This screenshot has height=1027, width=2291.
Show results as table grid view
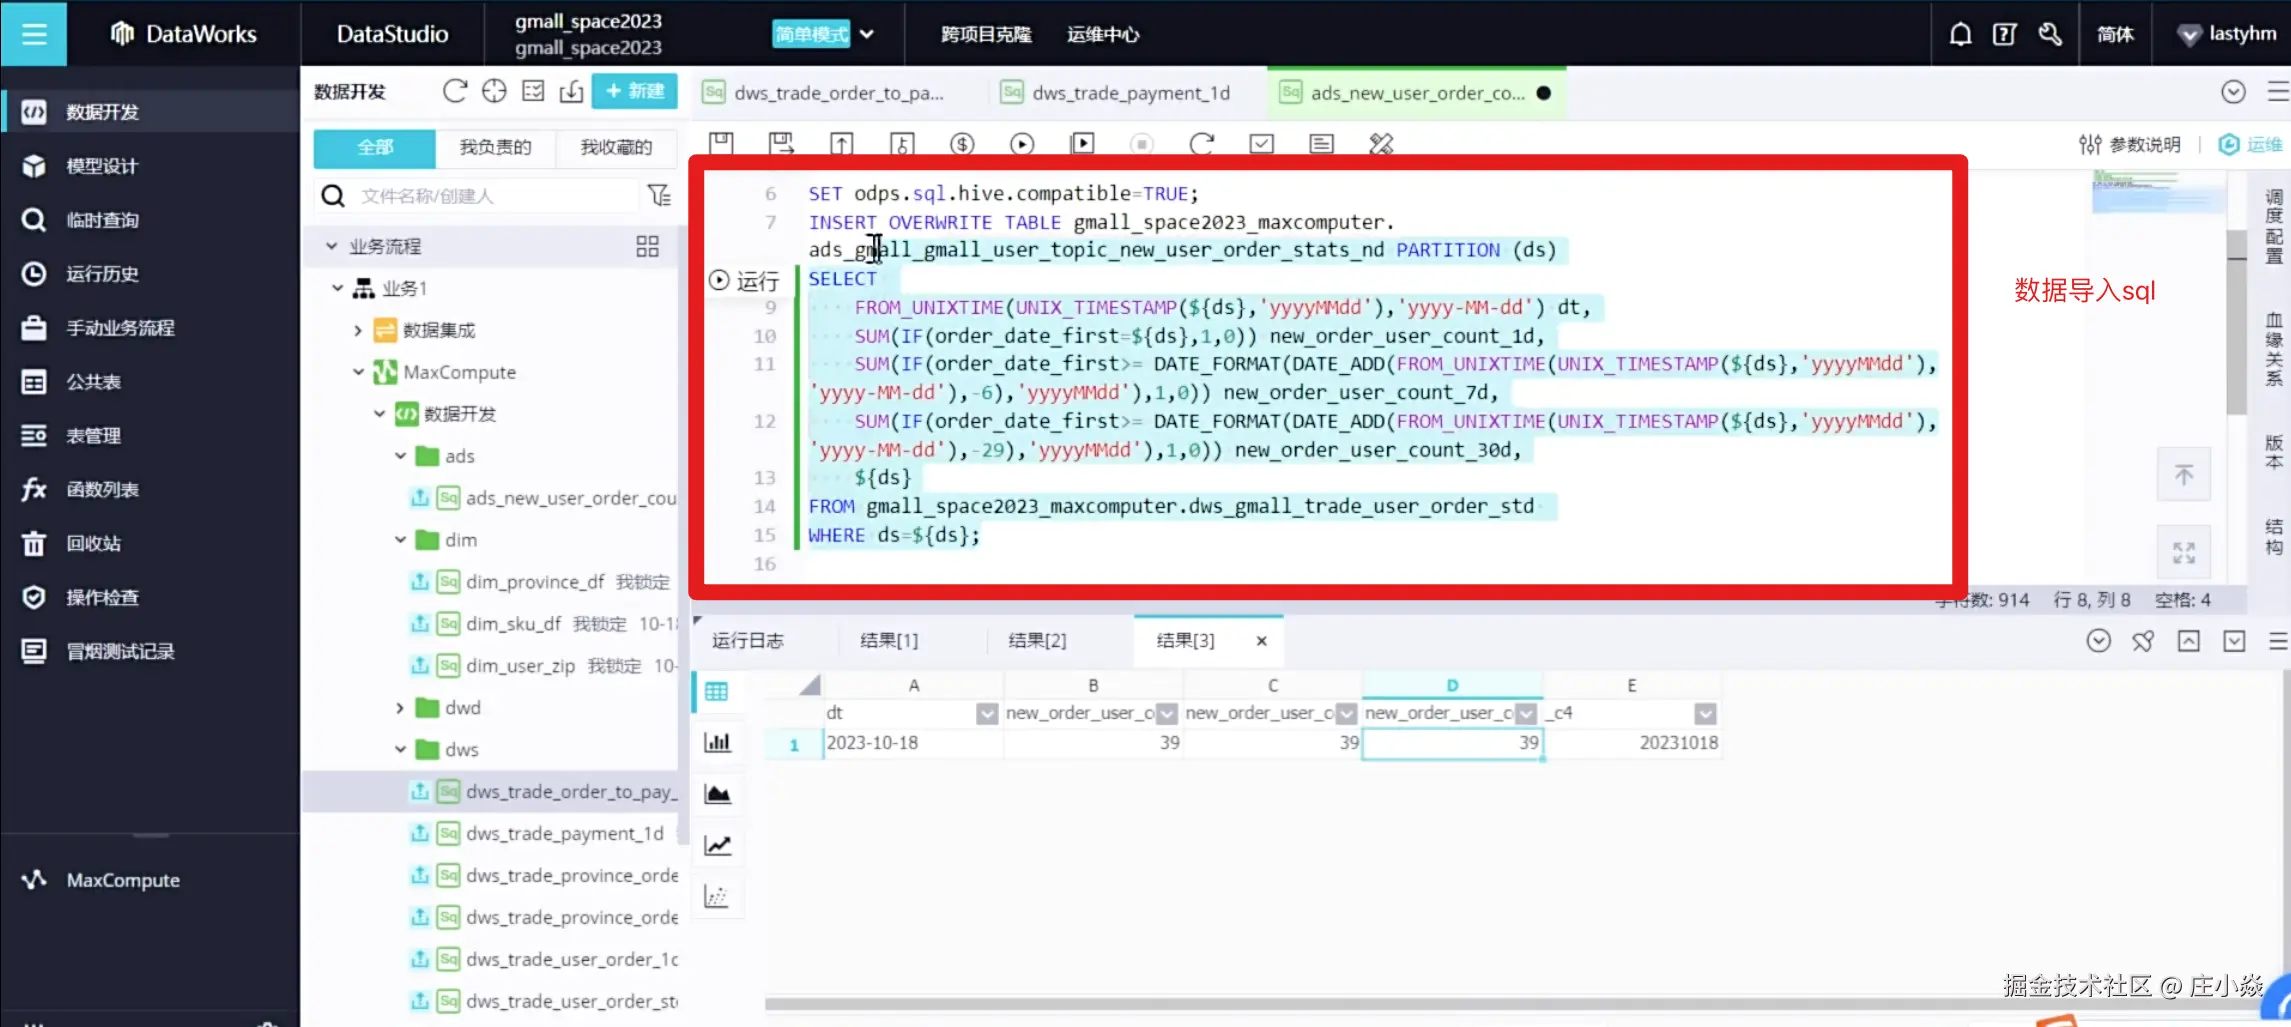pyautogui.click(x=717, y=692)
